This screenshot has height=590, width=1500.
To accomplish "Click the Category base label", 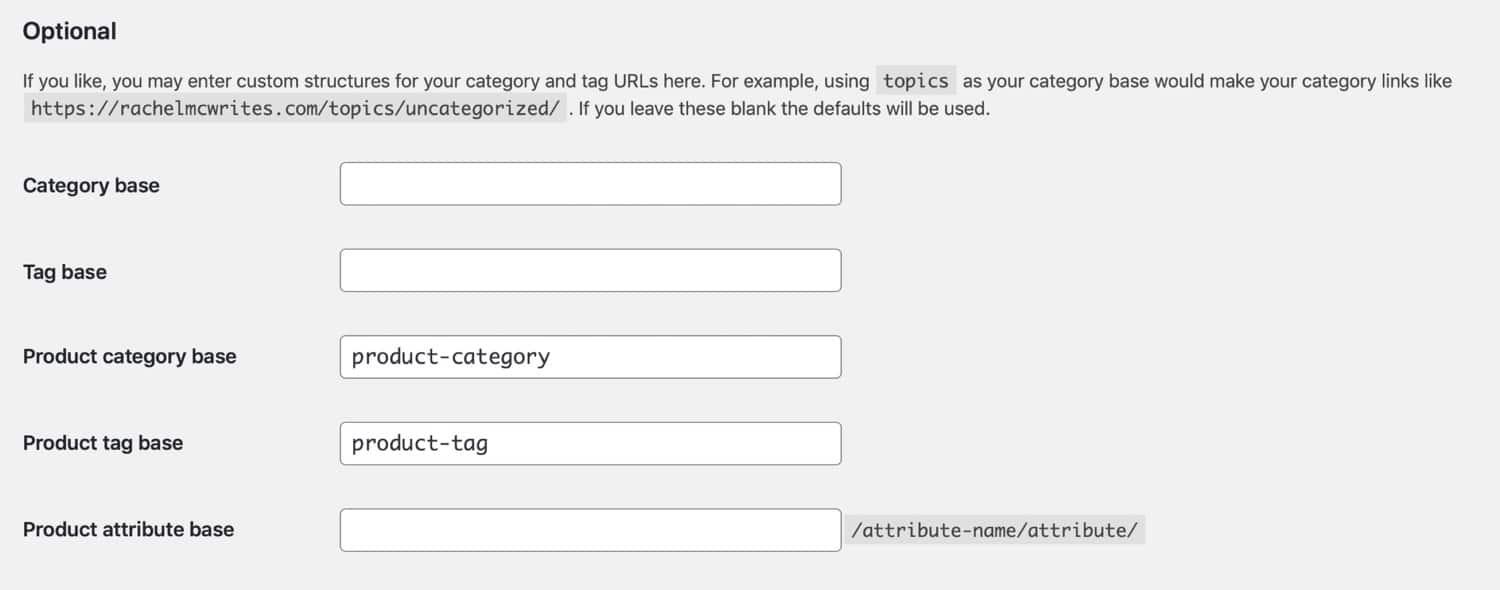I will click(x=90, y=185).
